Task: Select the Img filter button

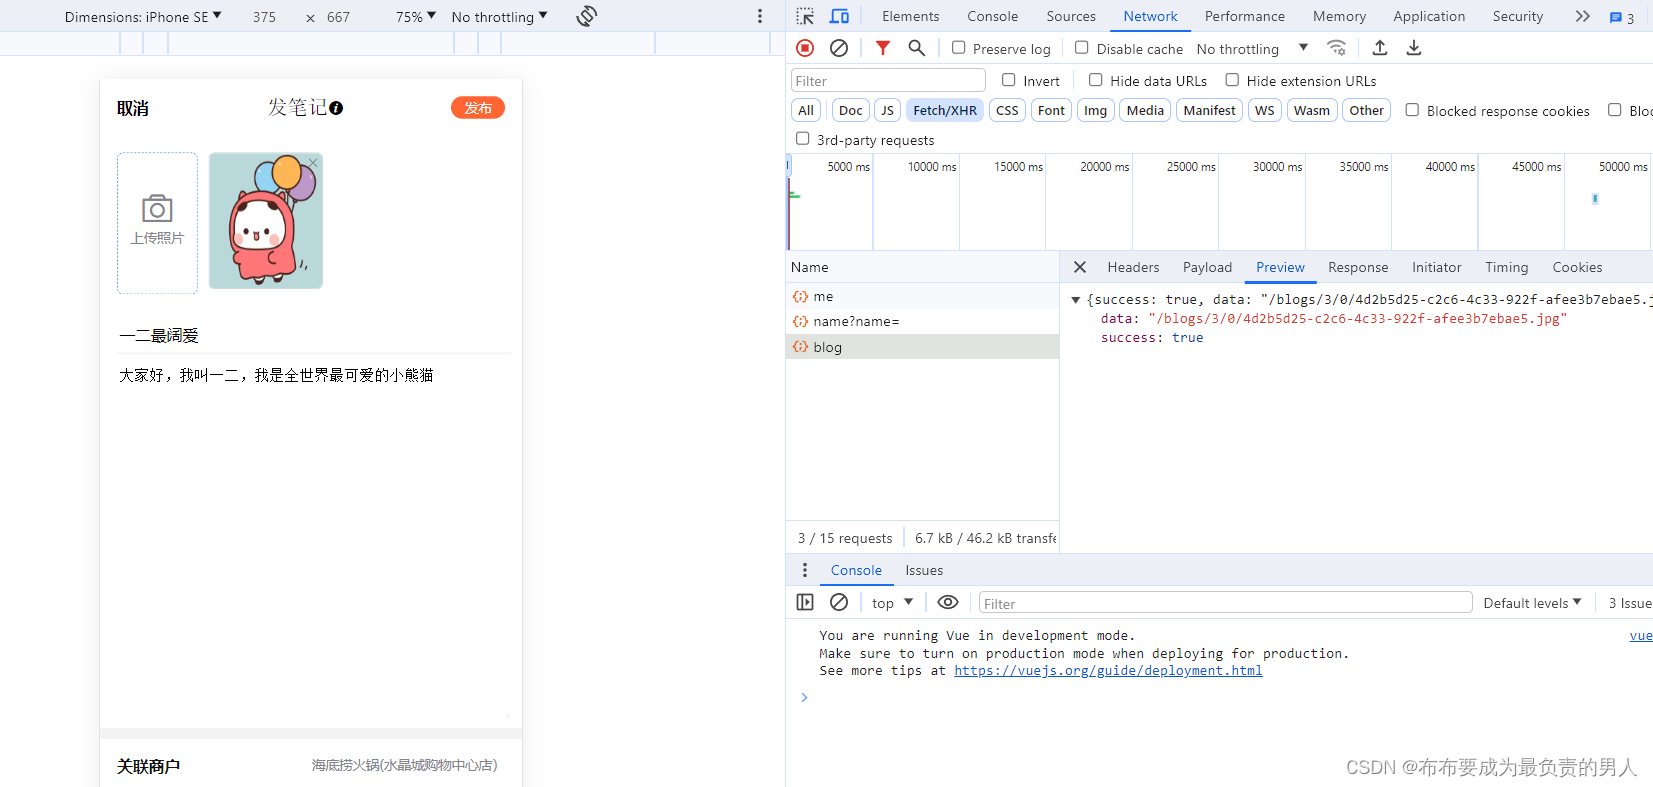Action: coord(1095,110)
